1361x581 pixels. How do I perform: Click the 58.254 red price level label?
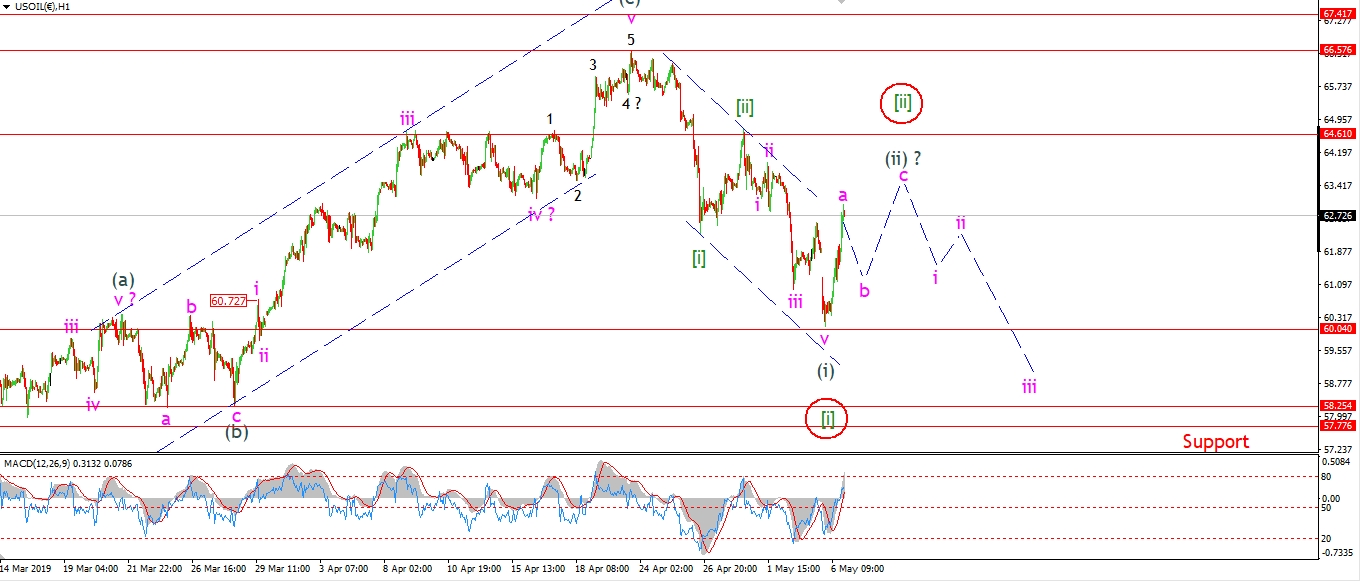tap(1338, 407)
